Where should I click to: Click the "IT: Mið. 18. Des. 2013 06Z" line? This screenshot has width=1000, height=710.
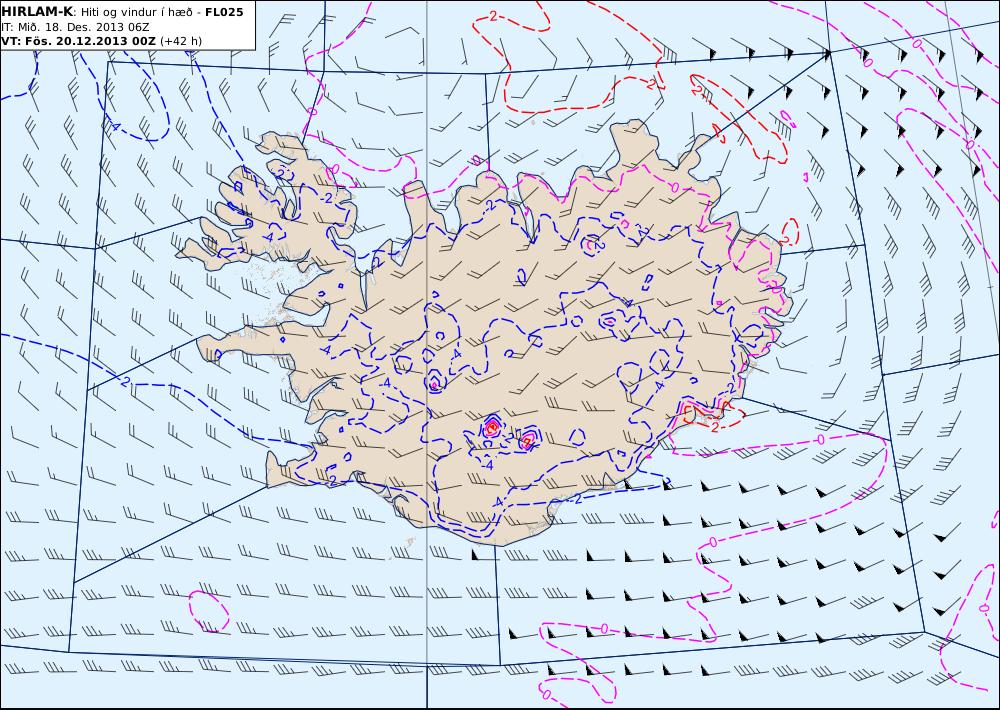coord(75,27)
